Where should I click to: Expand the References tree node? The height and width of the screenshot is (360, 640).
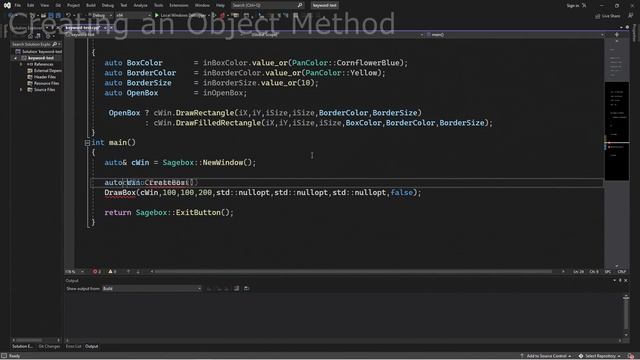pyautogui.click(x=21, y=64)
